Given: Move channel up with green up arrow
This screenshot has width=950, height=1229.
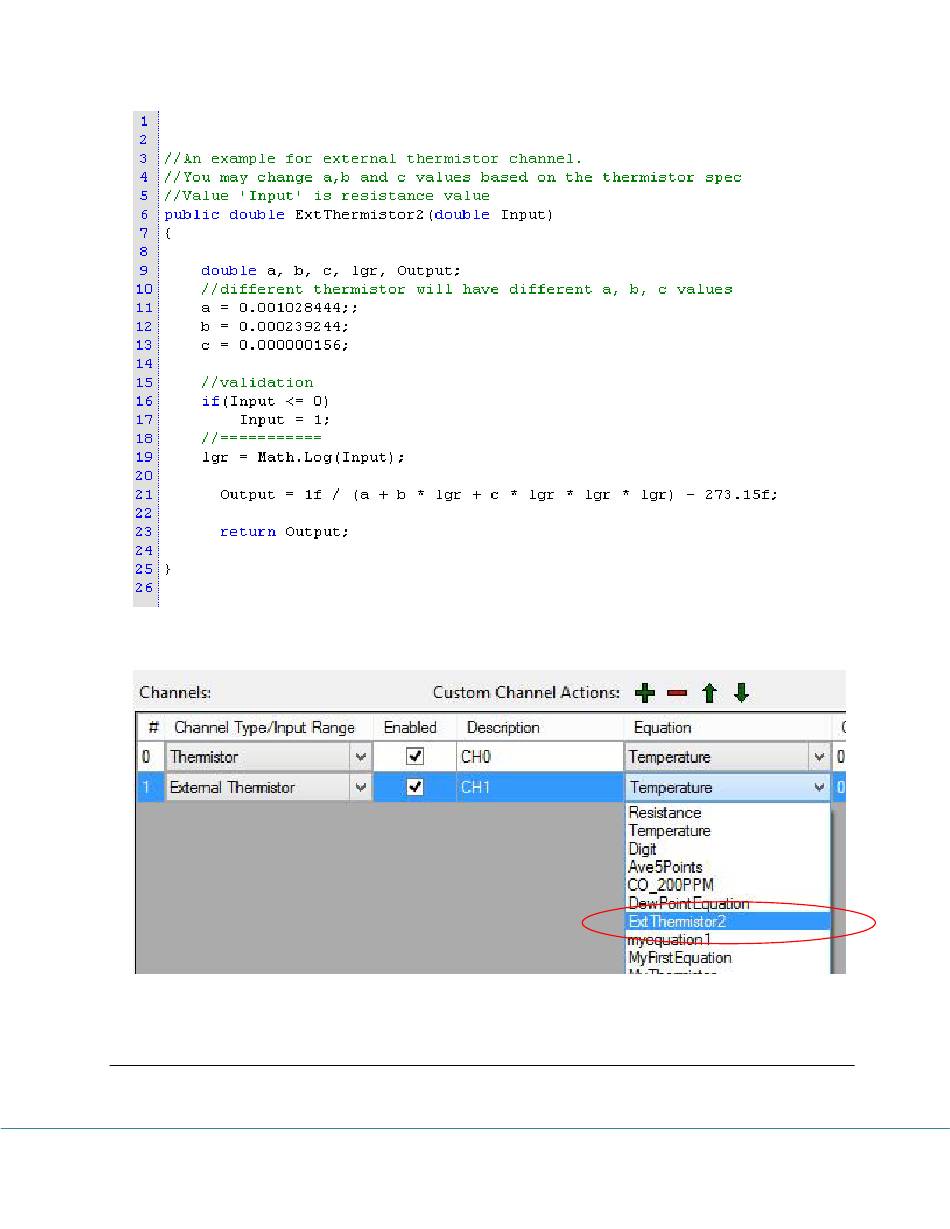Looking at the screenshot, I should (709, 693).
